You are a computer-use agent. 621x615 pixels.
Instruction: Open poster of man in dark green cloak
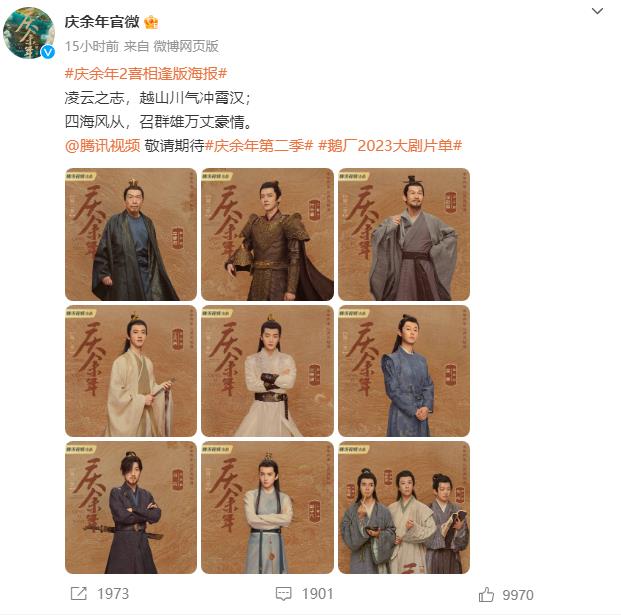click(131, 234)
